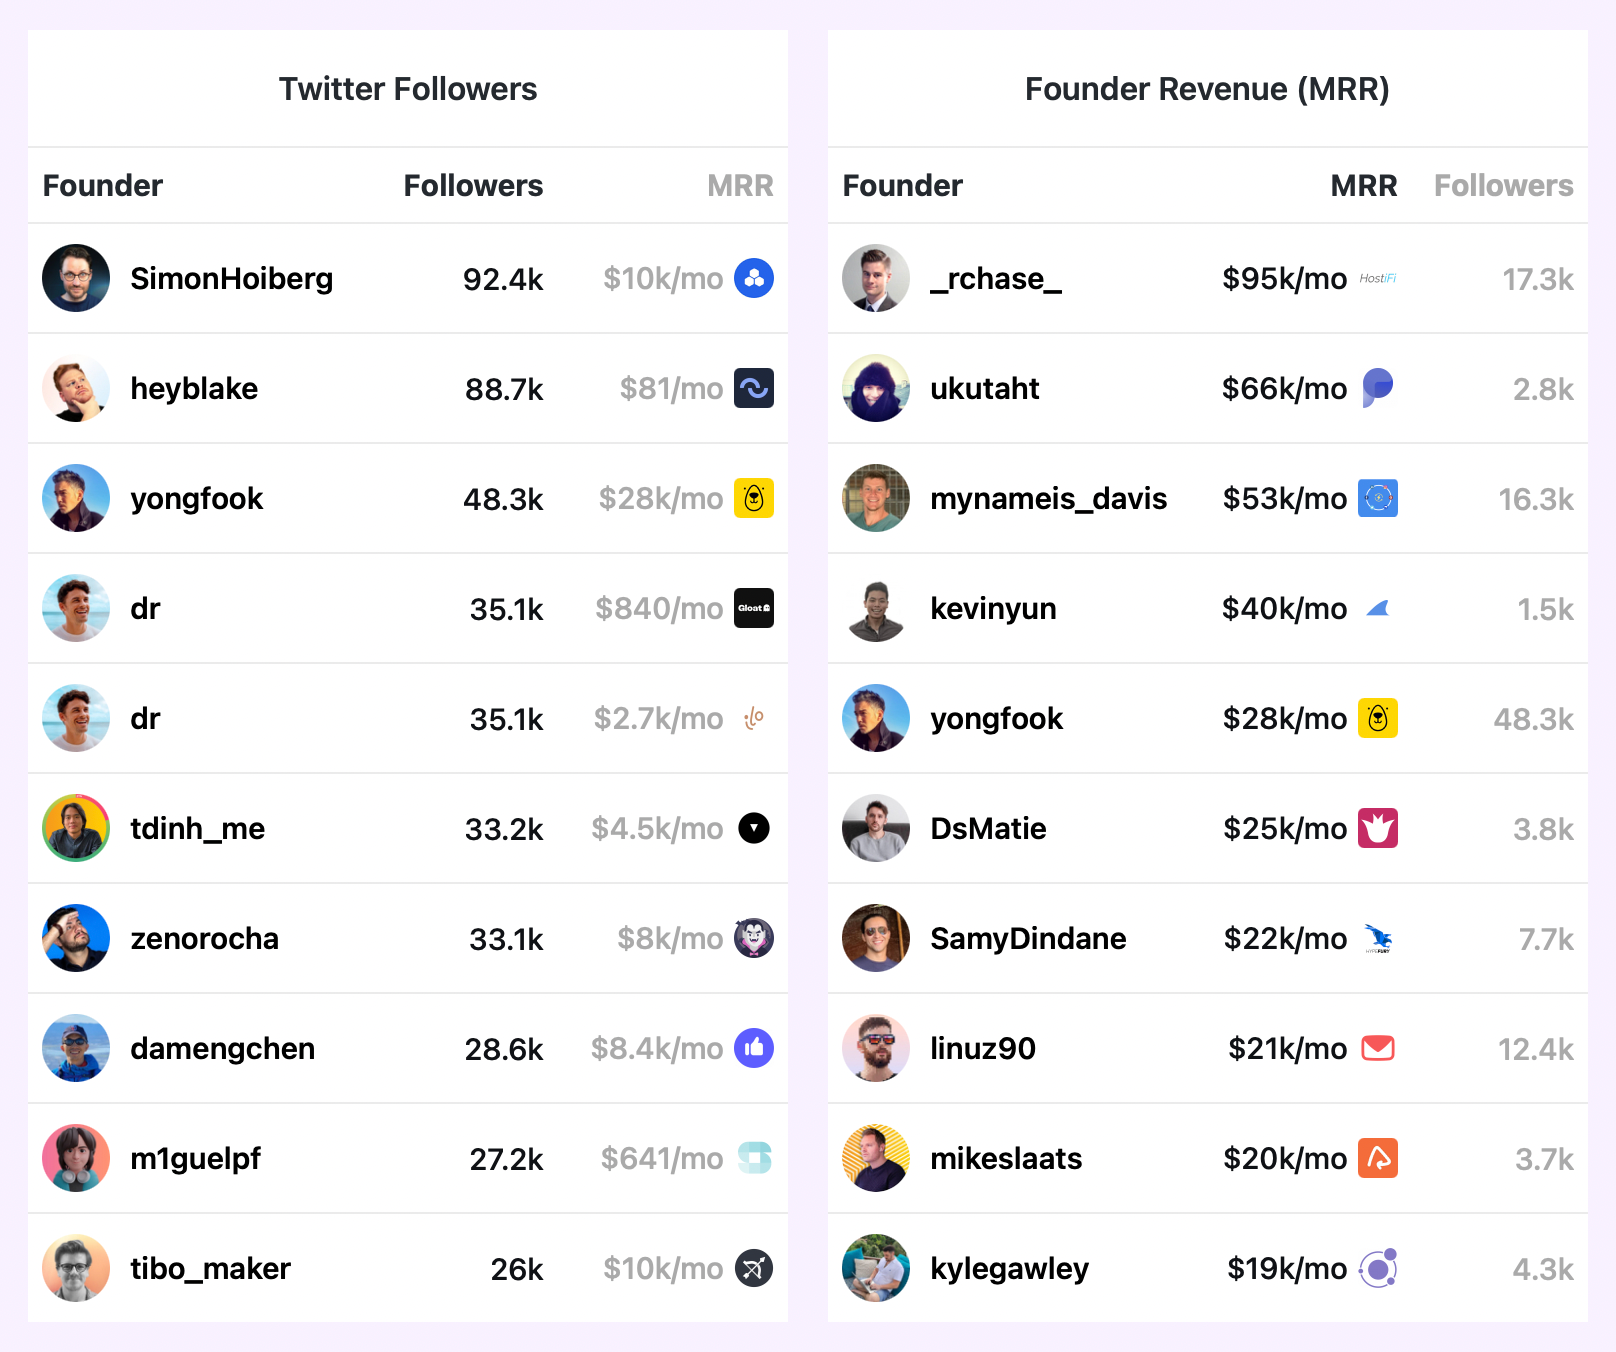Image resolution: width=1616 pixels, height=1352 pixels.
Task: Open SimonHoiberg's profile name link
Action: click(x=232, y=278)
